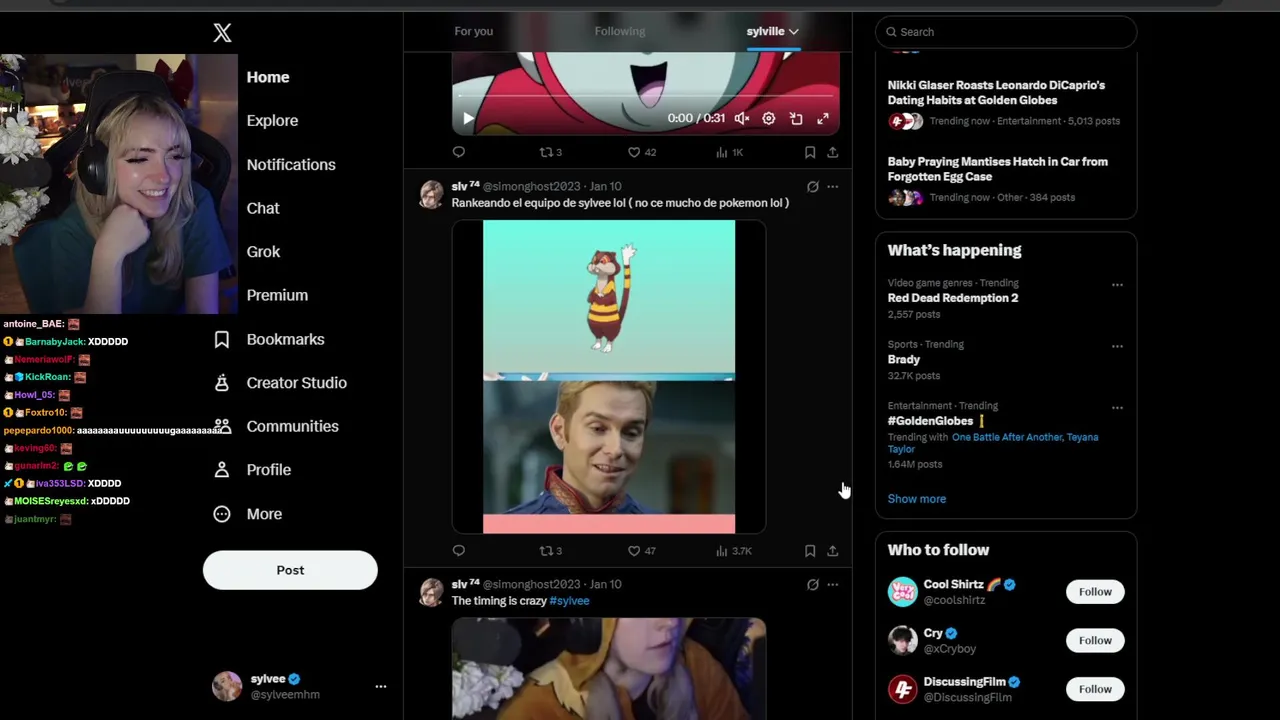Open sylvee account menu dots
The width and height of the screenshot is (1280, 720).
(380, 687)
